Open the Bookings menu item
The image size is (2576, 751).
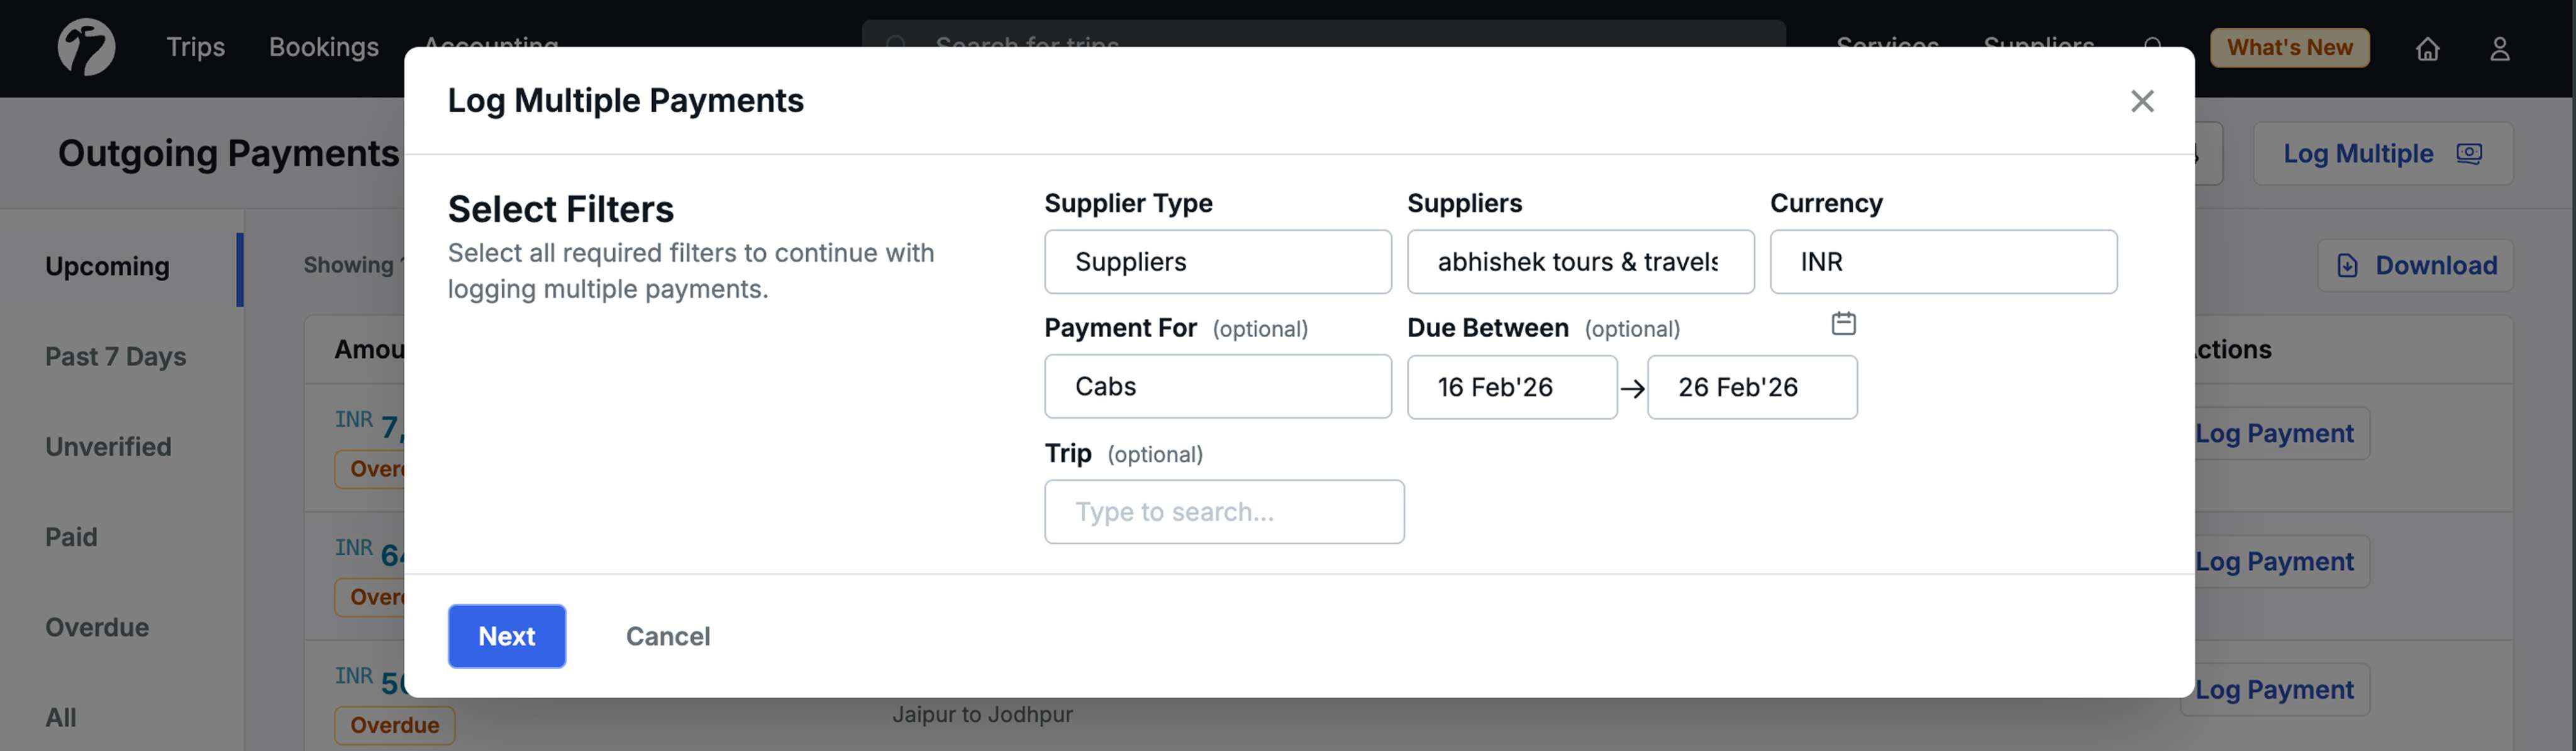pos(323,47)
